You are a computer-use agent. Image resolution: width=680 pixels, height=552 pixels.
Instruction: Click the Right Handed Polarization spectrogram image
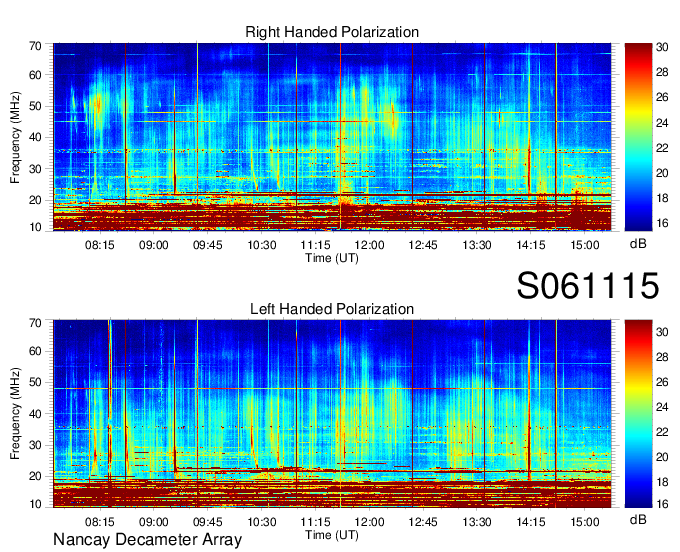[x=332, y=137]
